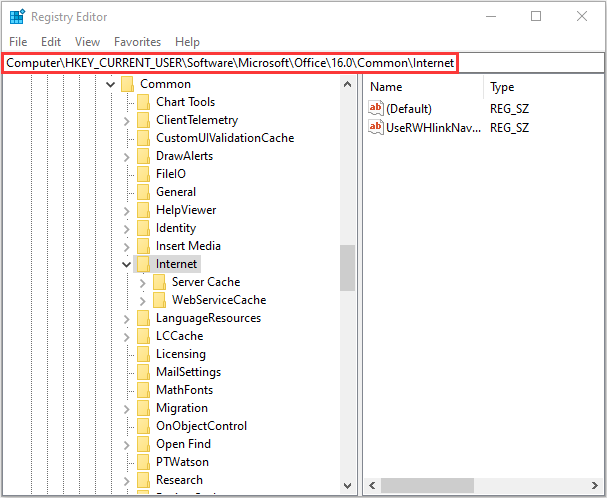Expand the Migration key
The height and width of the screenshot is (498, 607).
[x=127, y=409]
